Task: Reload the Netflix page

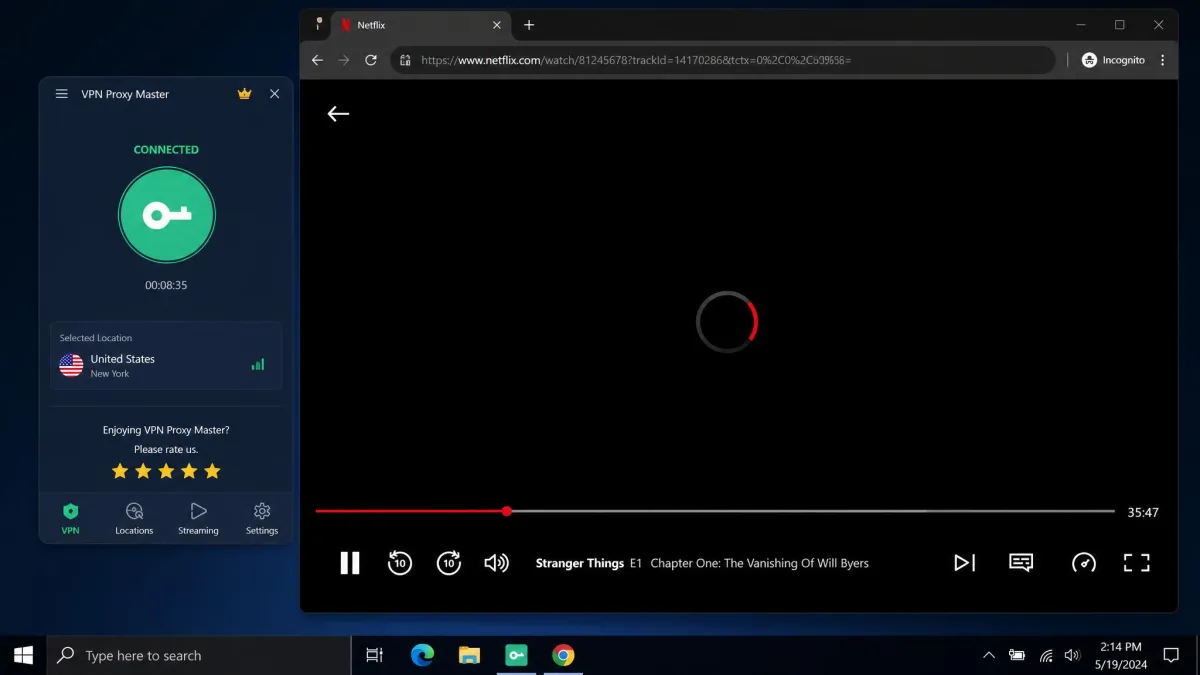Action: tap(371, 60)
